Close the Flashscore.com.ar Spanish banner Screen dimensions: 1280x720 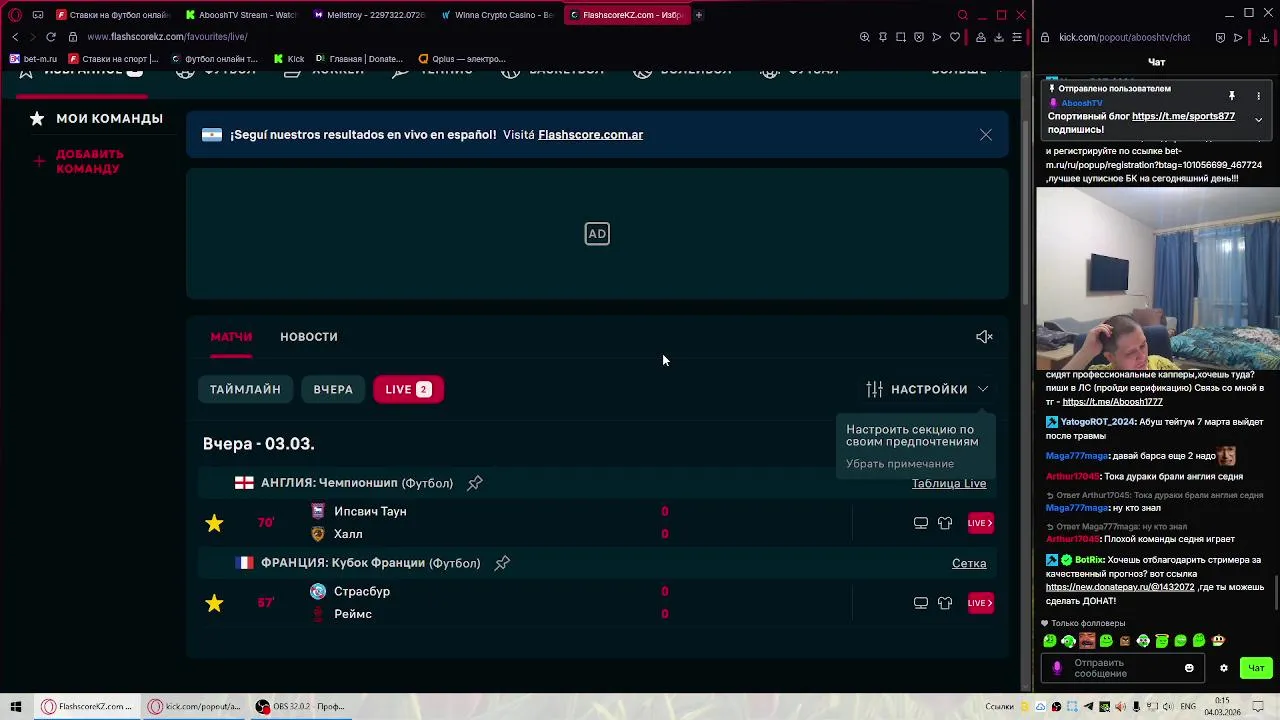[x=986, y=135]
